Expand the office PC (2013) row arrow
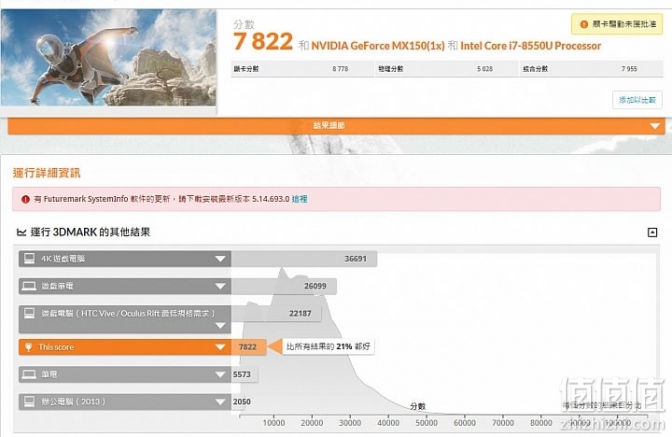The width and height of the screenshot is (672, 437). click(x=220, y=402)
